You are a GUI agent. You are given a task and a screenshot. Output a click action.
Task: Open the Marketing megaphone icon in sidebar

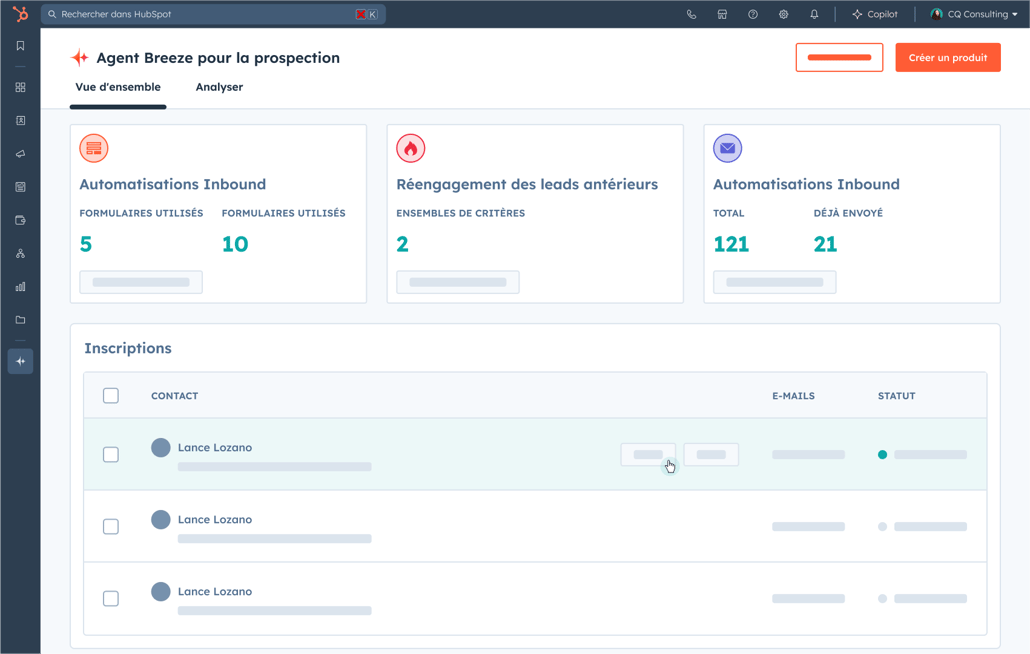20,154
